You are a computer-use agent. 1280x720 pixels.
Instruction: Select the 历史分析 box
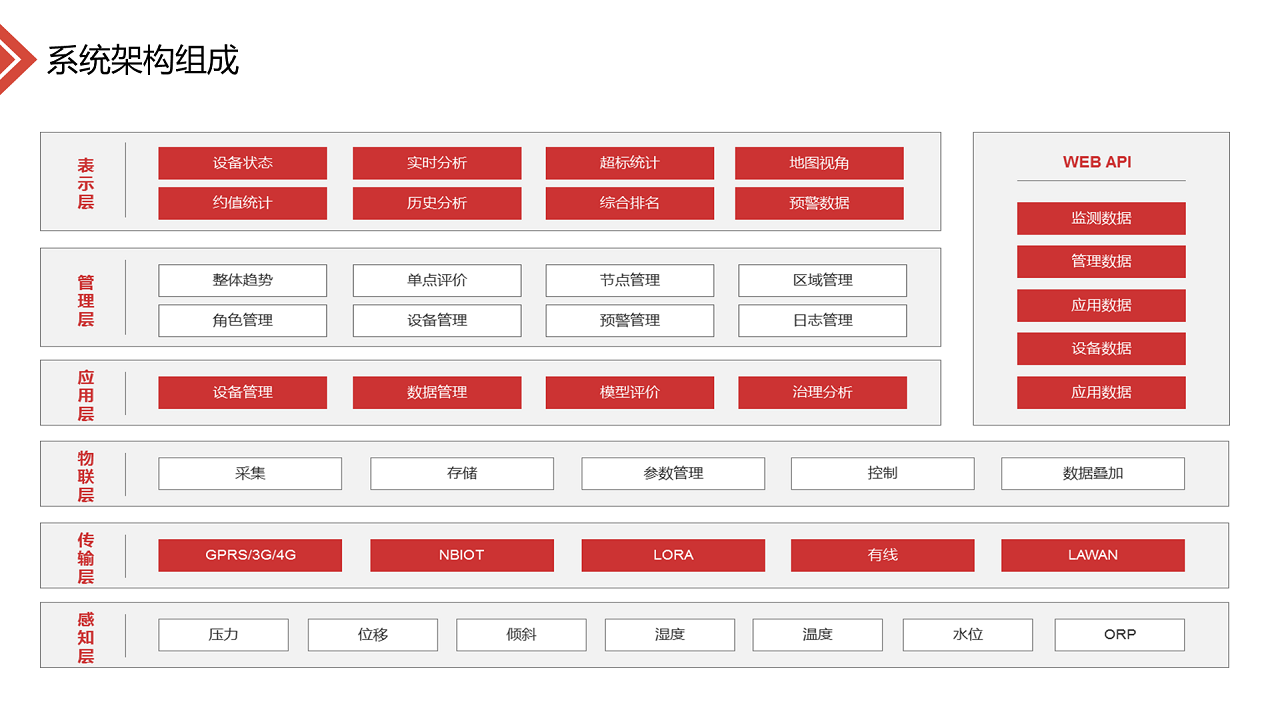(x=437, y=203)
